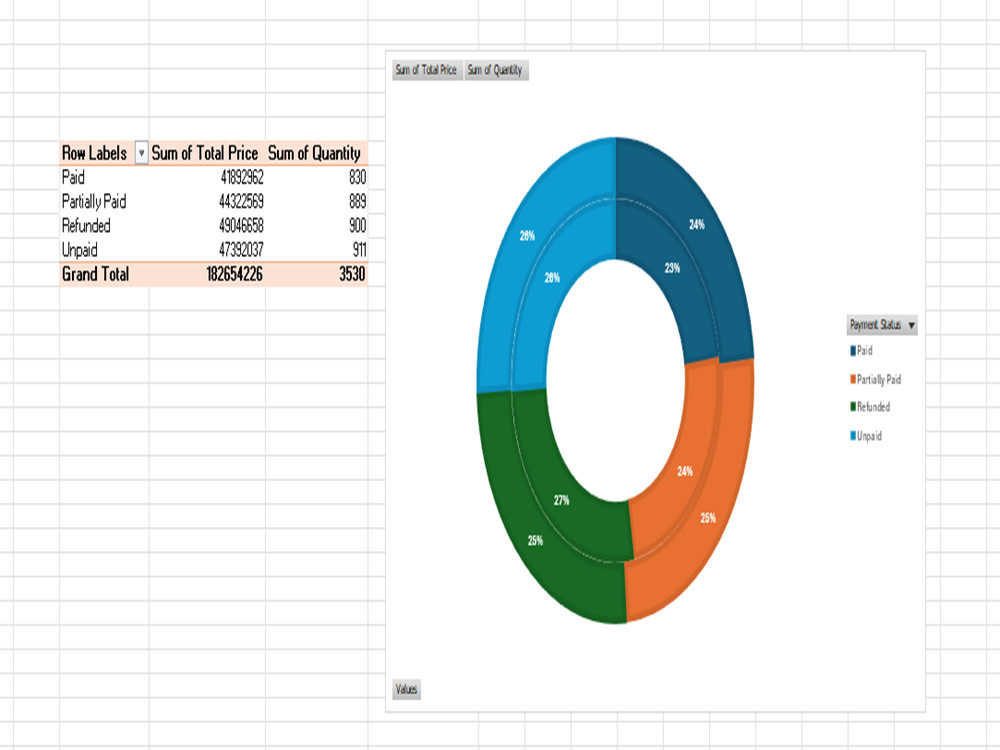Select quantity cell with value 900
1000x750 pixels.
point(317,226)
